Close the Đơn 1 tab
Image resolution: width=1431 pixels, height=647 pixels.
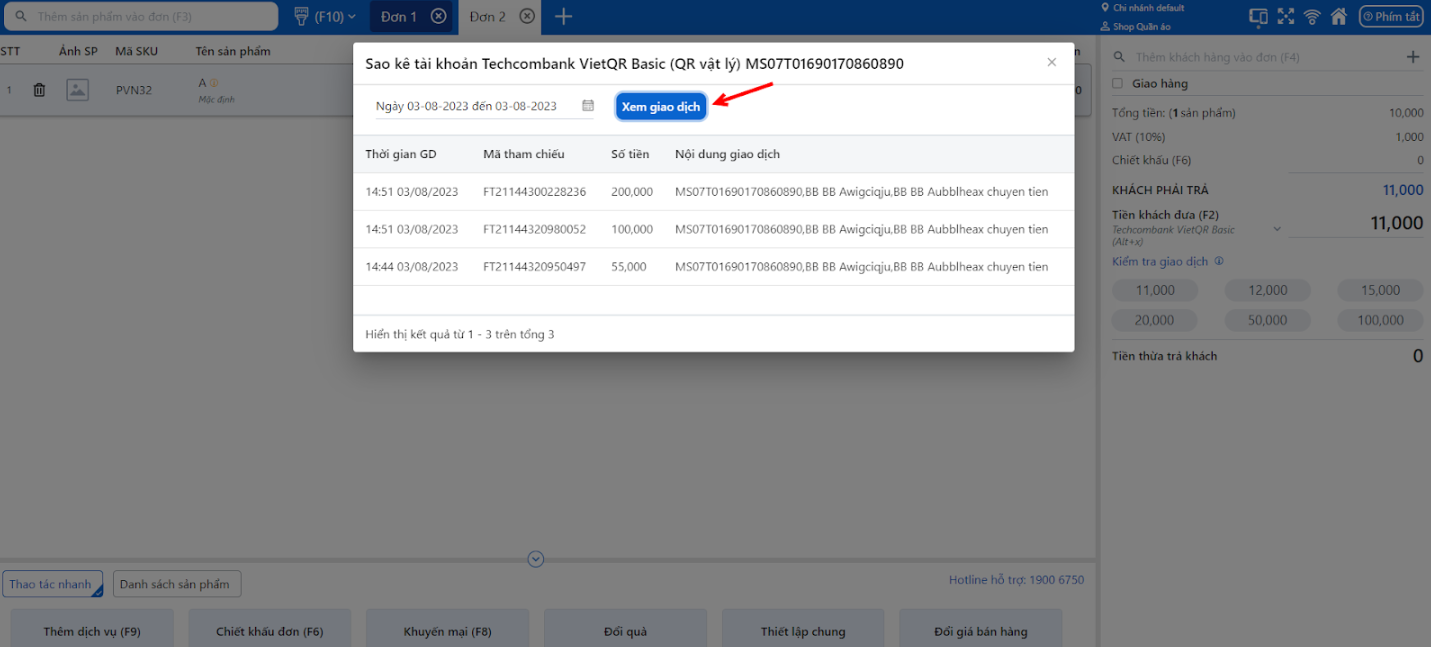click(x=438, y=16)
